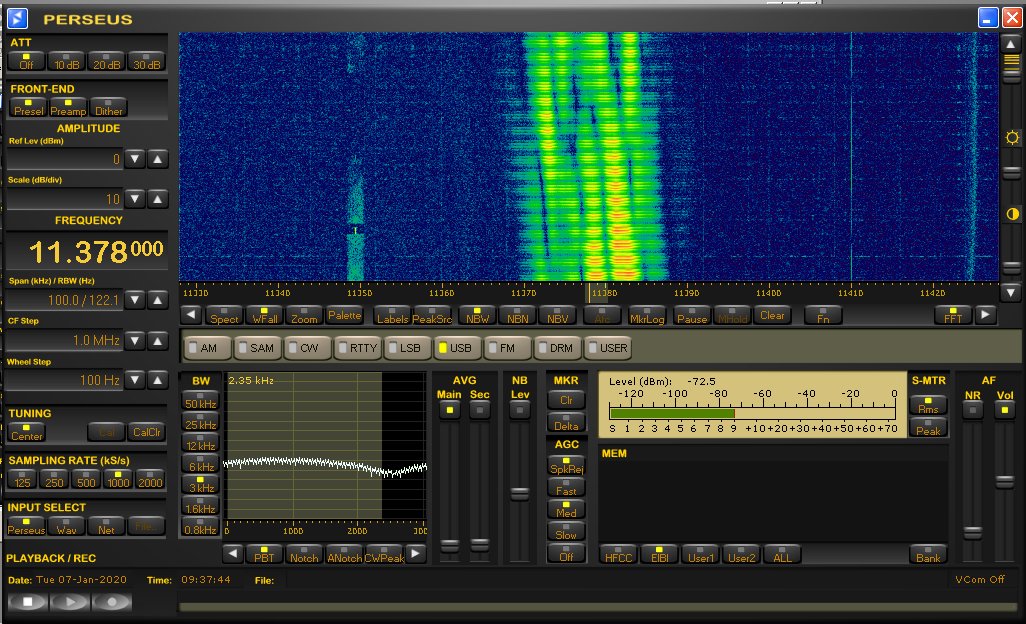Select 10 dB attenuation
The image size is (1026, 624).
click(x=66, y=61)
